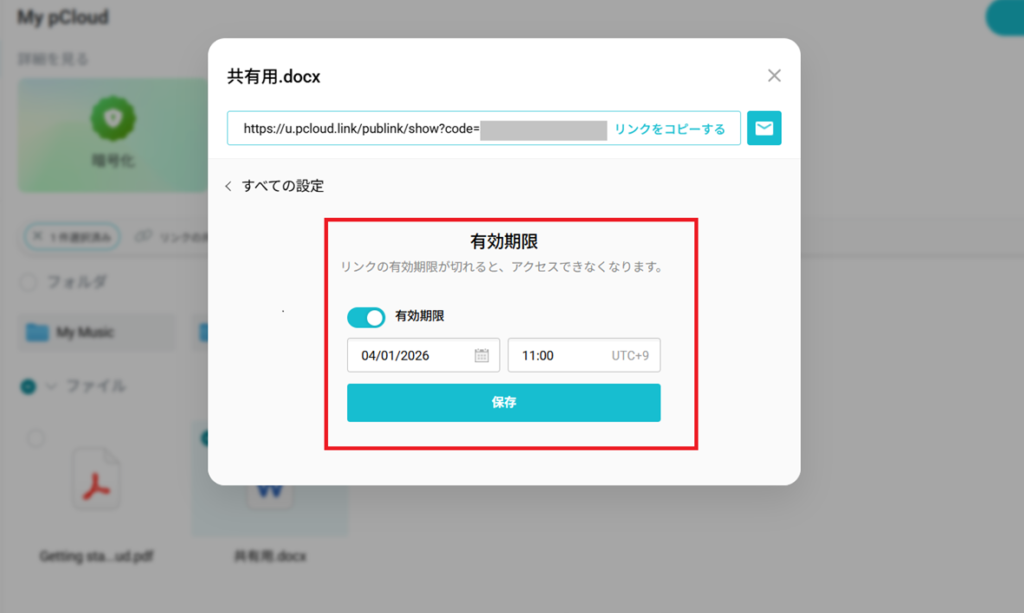Screen dimensions: 1024x613
Task: Select the フォルダ radio circle
Action: [28, 282]
